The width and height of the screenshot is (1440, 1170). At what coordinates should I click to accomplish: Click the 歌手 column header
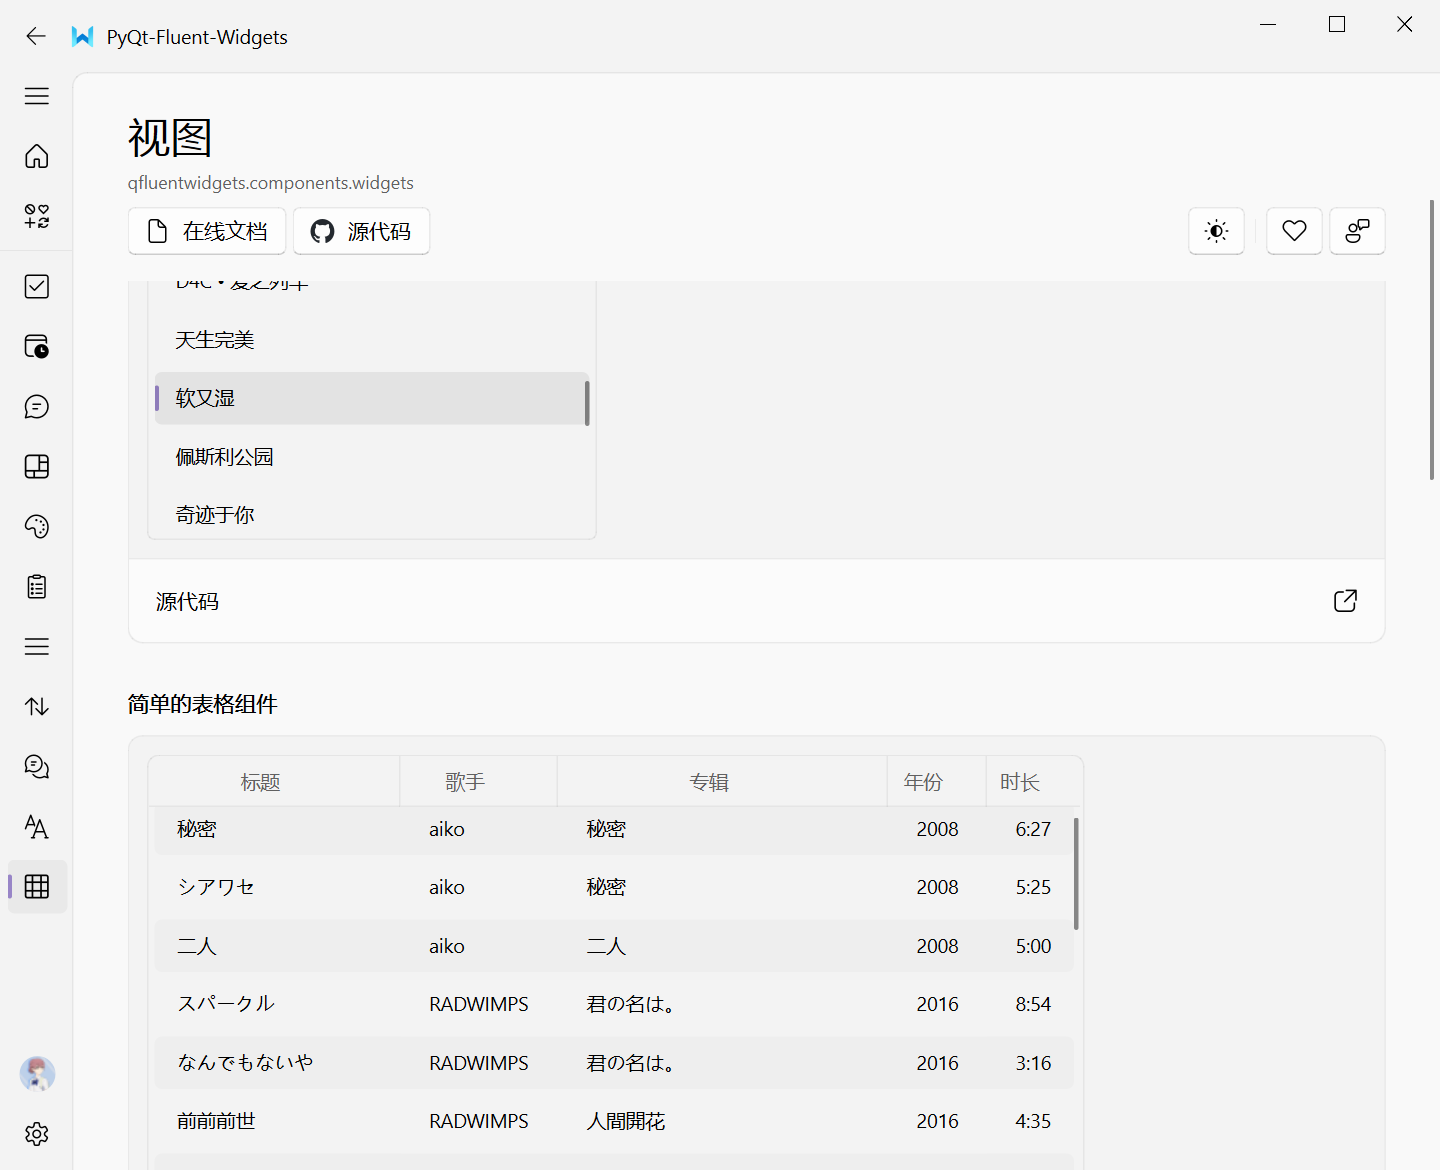(479, 782)
